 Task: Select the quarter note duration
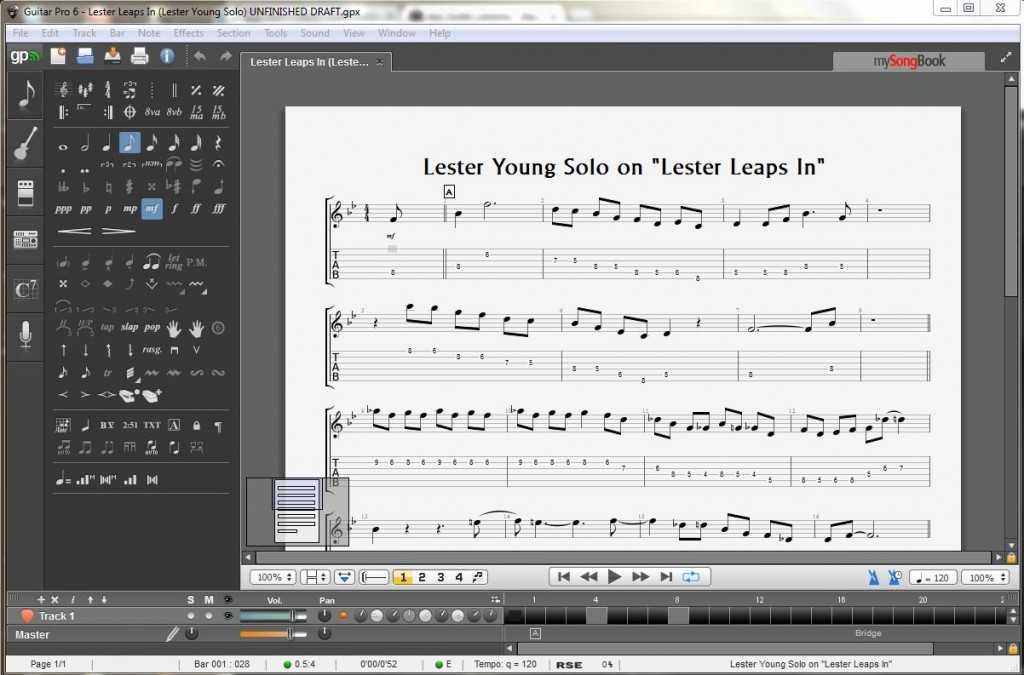click(x=107, y=143)
